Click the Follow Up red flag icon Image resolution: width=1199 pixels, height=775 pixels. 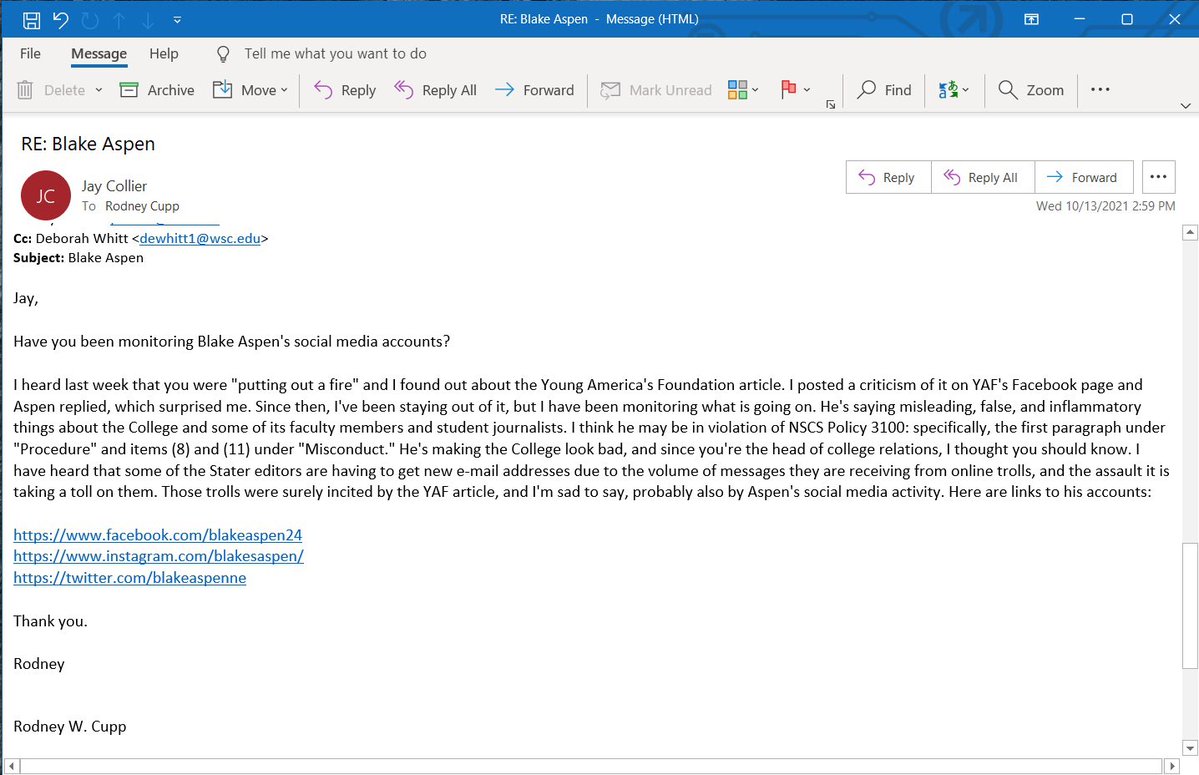[788, 89]
